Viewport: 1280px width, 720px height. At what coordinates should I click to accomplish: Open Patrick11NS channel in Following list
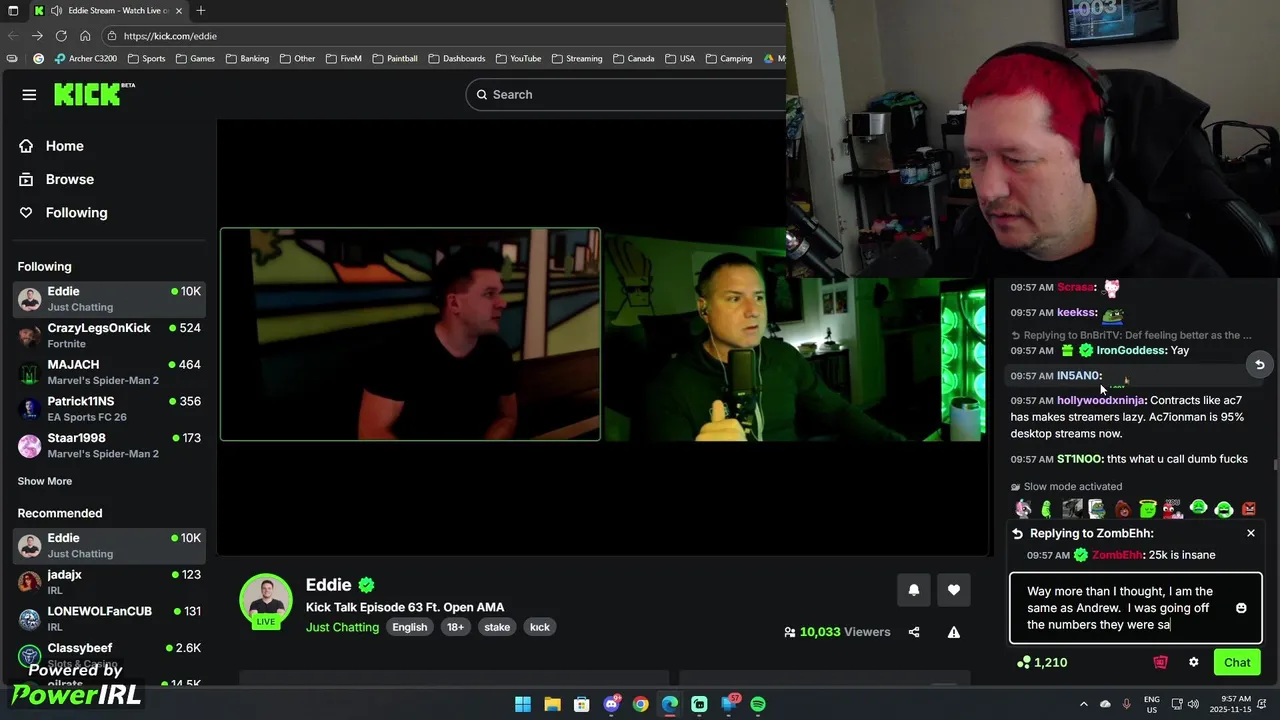(x=108, y=409)
